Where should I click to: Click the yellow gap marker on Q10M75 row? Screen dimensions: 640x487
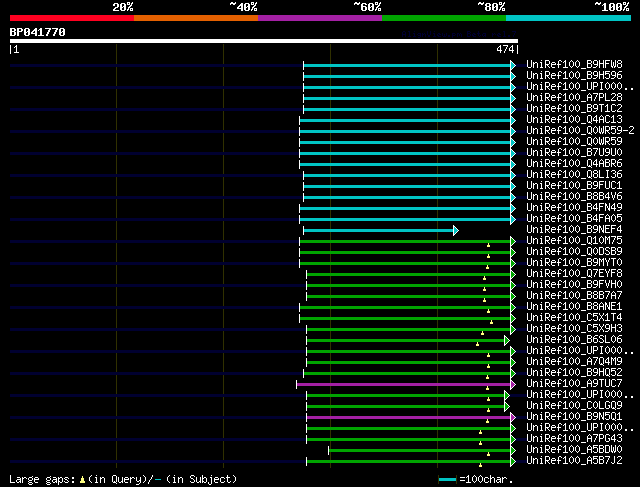click(x=489, y=244)
